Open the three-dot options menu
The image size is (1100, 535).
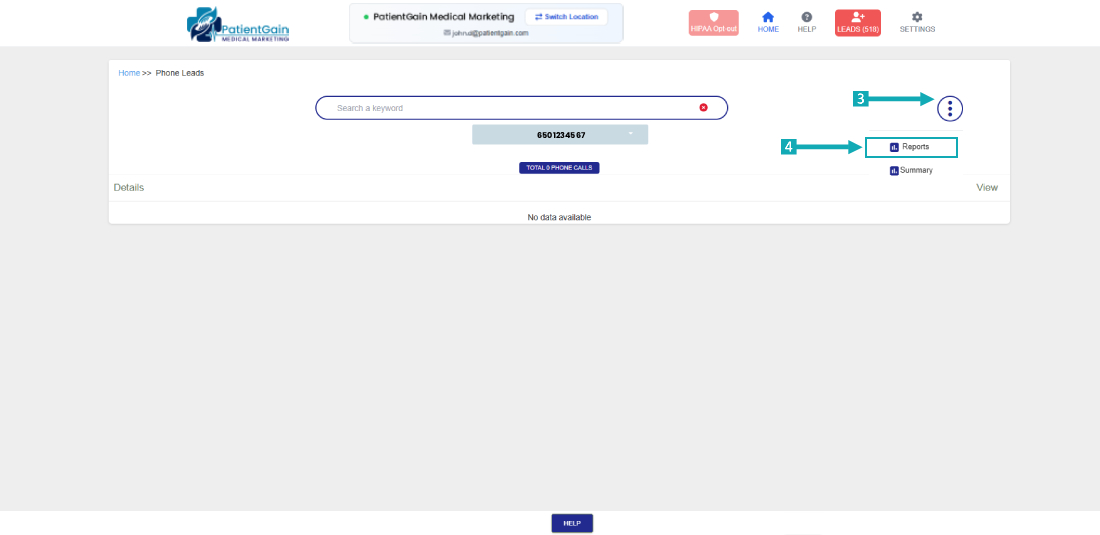pyautogui.click(x=950, y=108)
